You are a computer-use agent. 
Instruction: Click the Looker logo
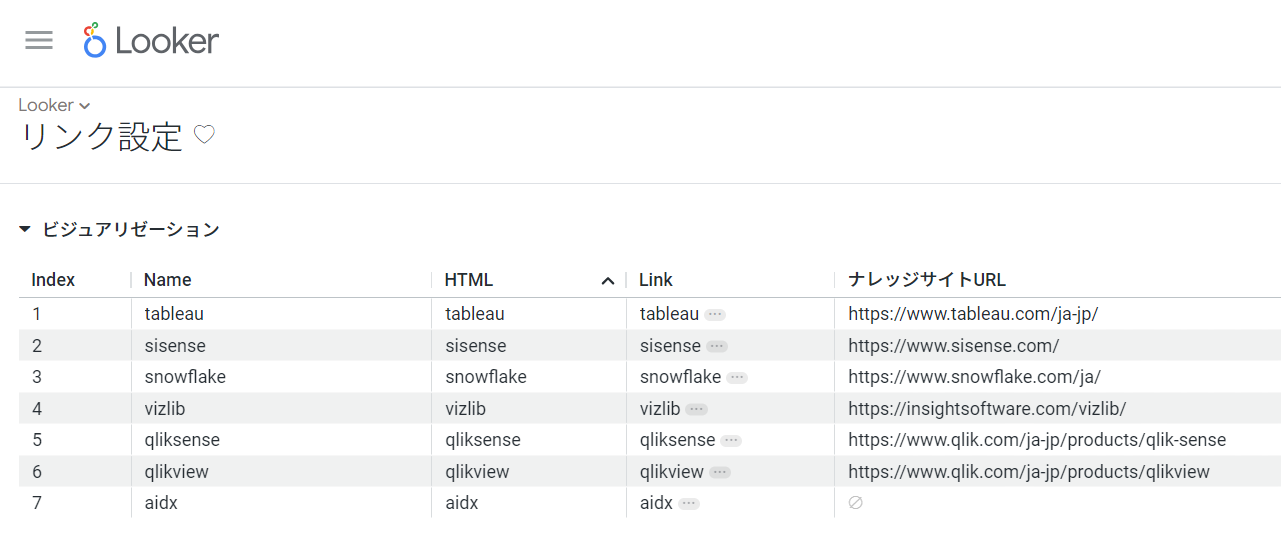click(152, 40)
